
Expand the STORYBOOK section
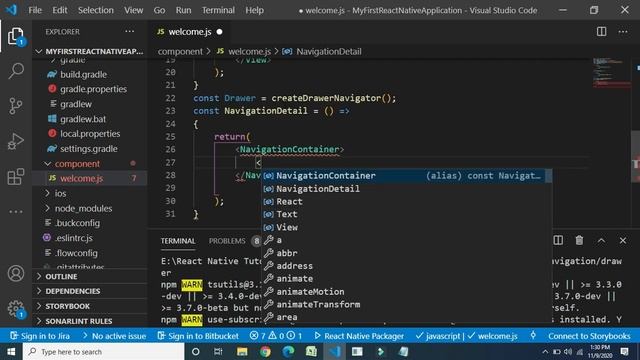90,306
